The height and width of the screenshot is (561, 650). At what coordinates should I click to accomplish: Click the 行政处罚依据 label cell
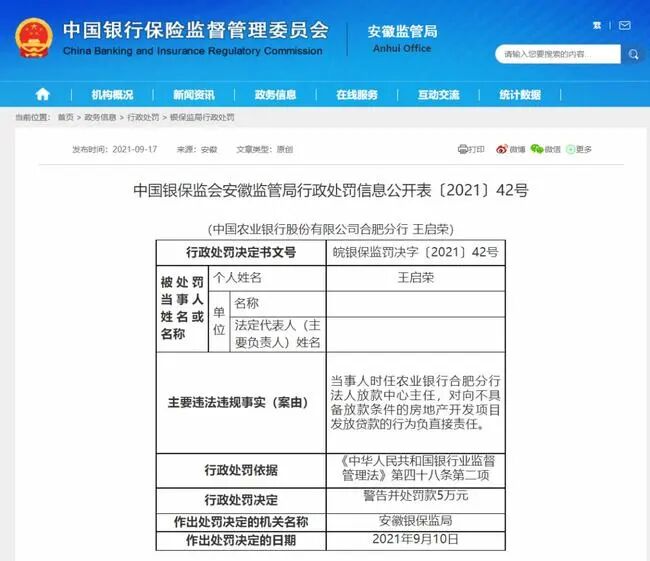pyautogui.click(x=241, y=470)
